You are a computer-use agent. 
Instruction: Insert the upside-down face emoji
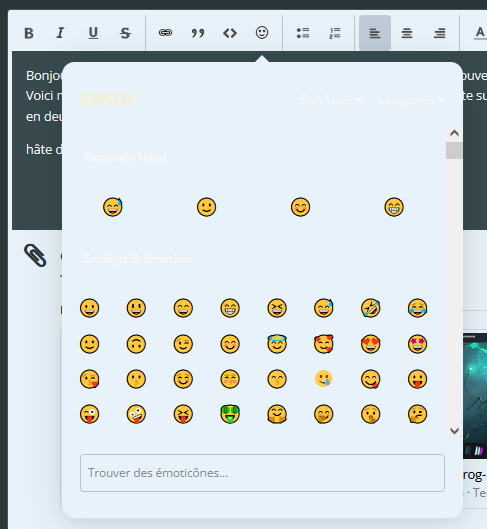(136, 344)
